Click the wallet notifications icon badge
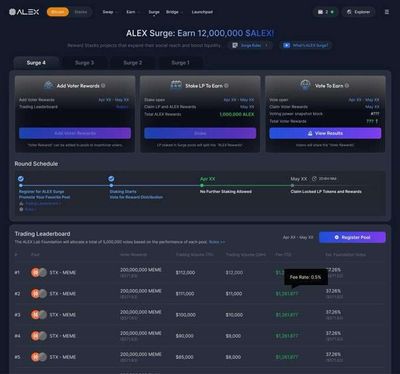This screenshot has height=374, width=400. click(326, 12)
